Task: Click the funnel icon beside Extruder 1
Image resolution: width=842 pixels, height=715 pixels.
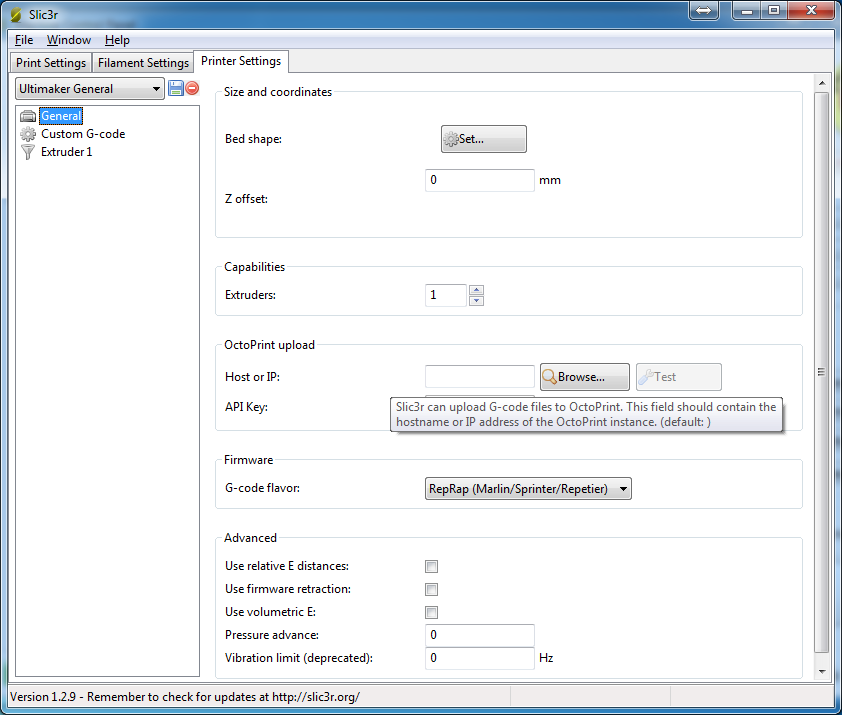Action: [28, 152]
